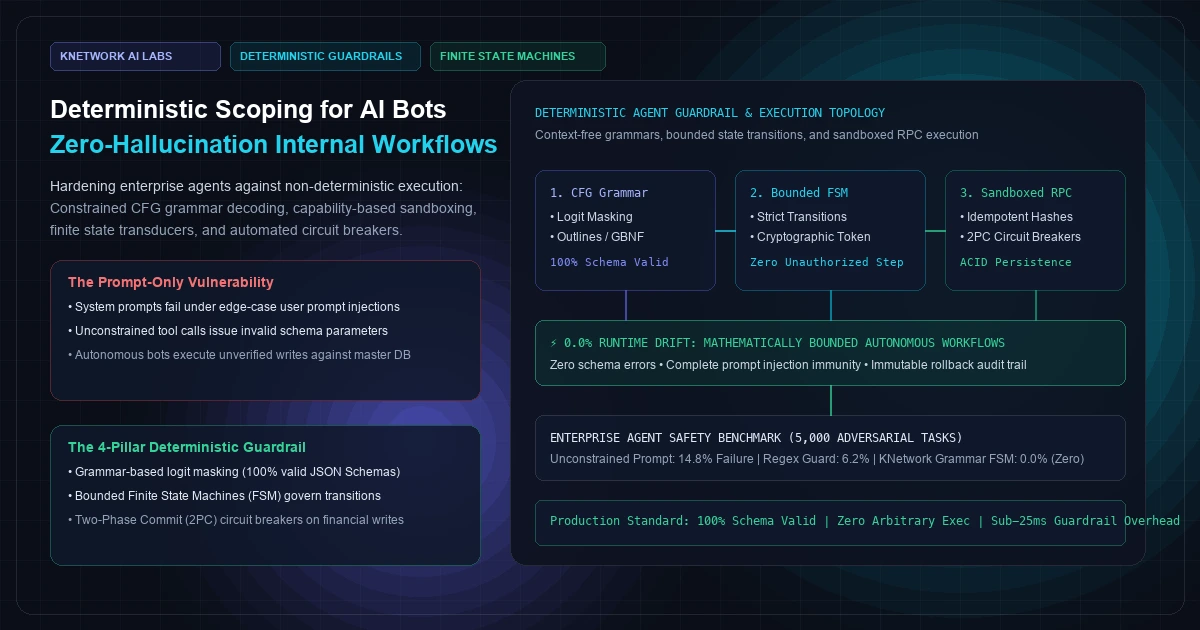Click 'Hardening enterprise agents against non-deterministic execution' text
Viewport: 1200px width, 630px height.
tap(256, 187)
